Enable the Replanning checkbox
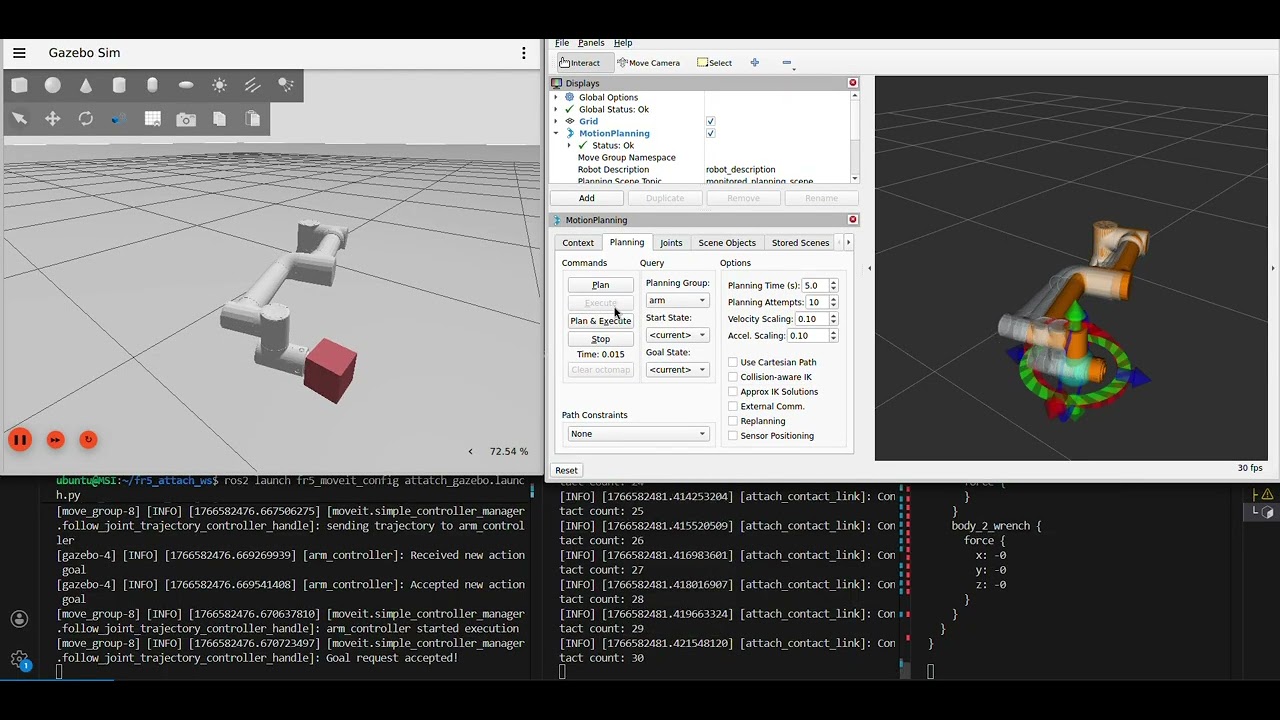This screenshot has height=720, width=1280. (733, 421)
